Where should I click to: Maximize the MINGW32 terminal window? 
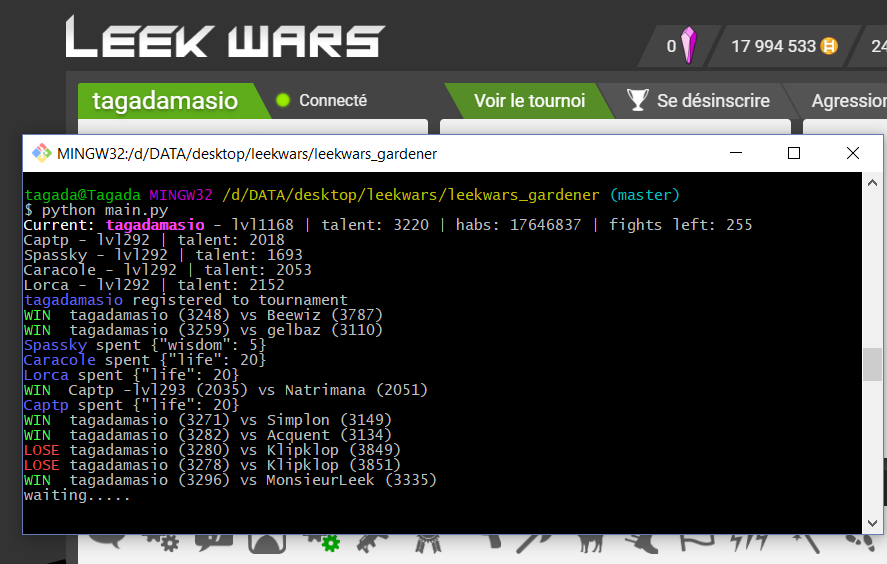[794, 153]
